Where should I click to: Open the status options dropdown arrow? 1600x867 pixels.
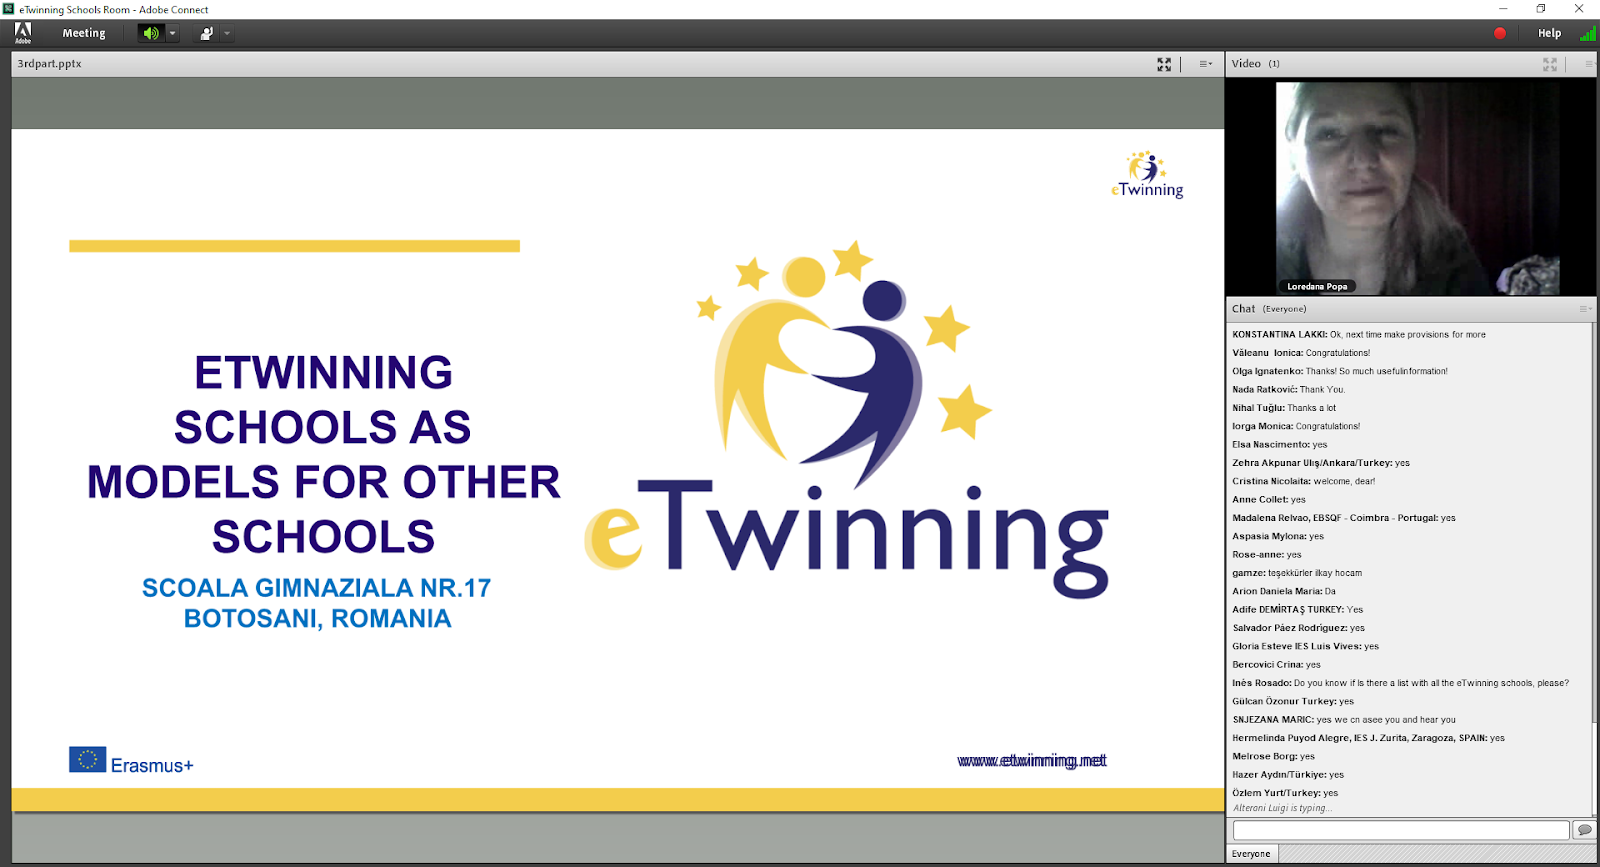227,33
